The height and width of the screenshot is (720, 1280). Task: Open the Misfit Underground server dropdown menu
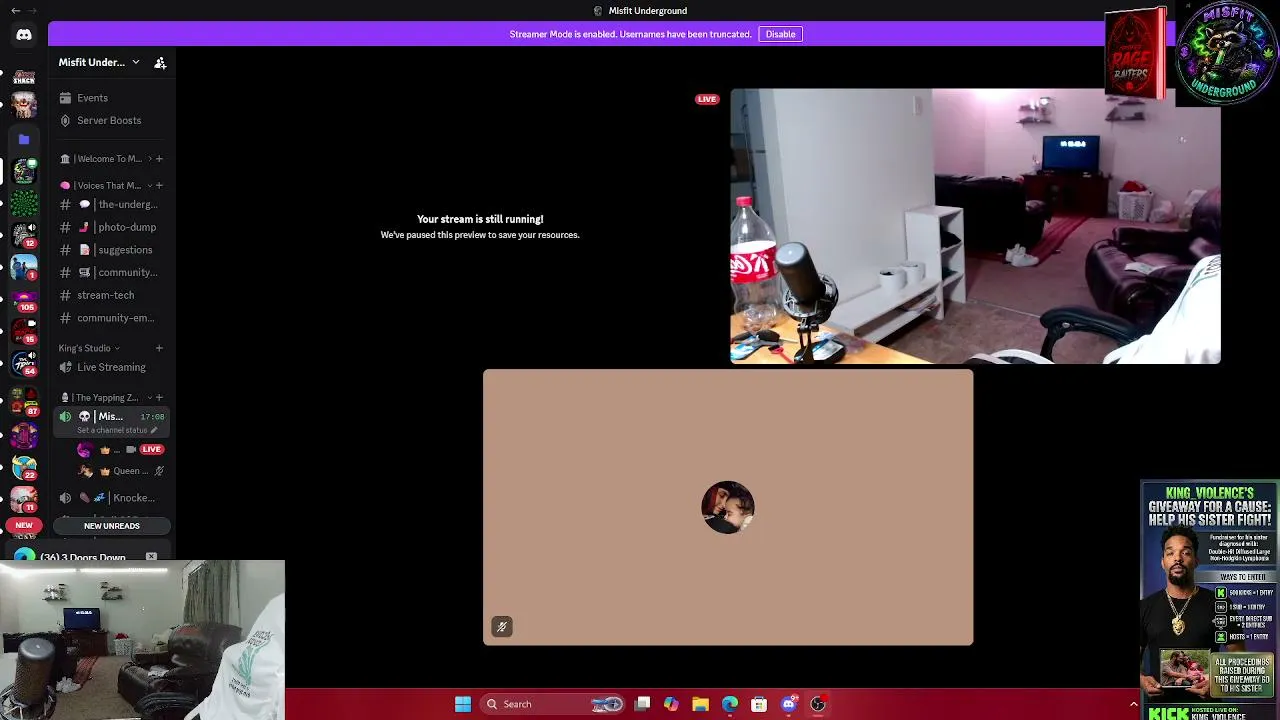pos(99,62)
